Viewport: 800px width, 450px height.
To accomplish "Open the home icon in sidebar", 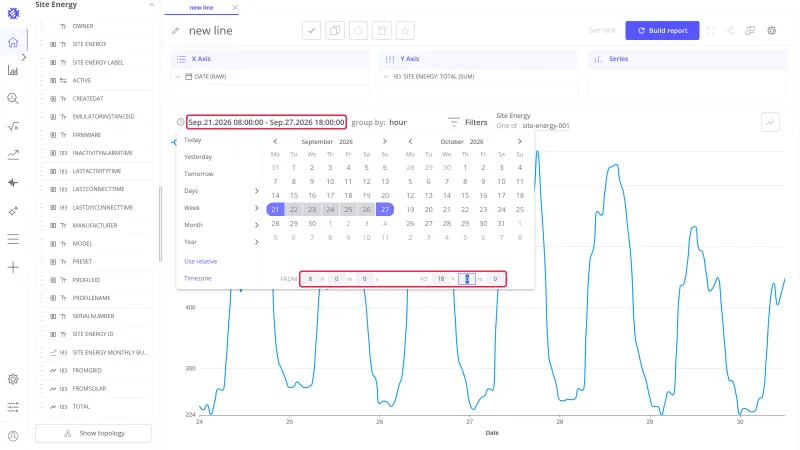I will pos(13,42).
